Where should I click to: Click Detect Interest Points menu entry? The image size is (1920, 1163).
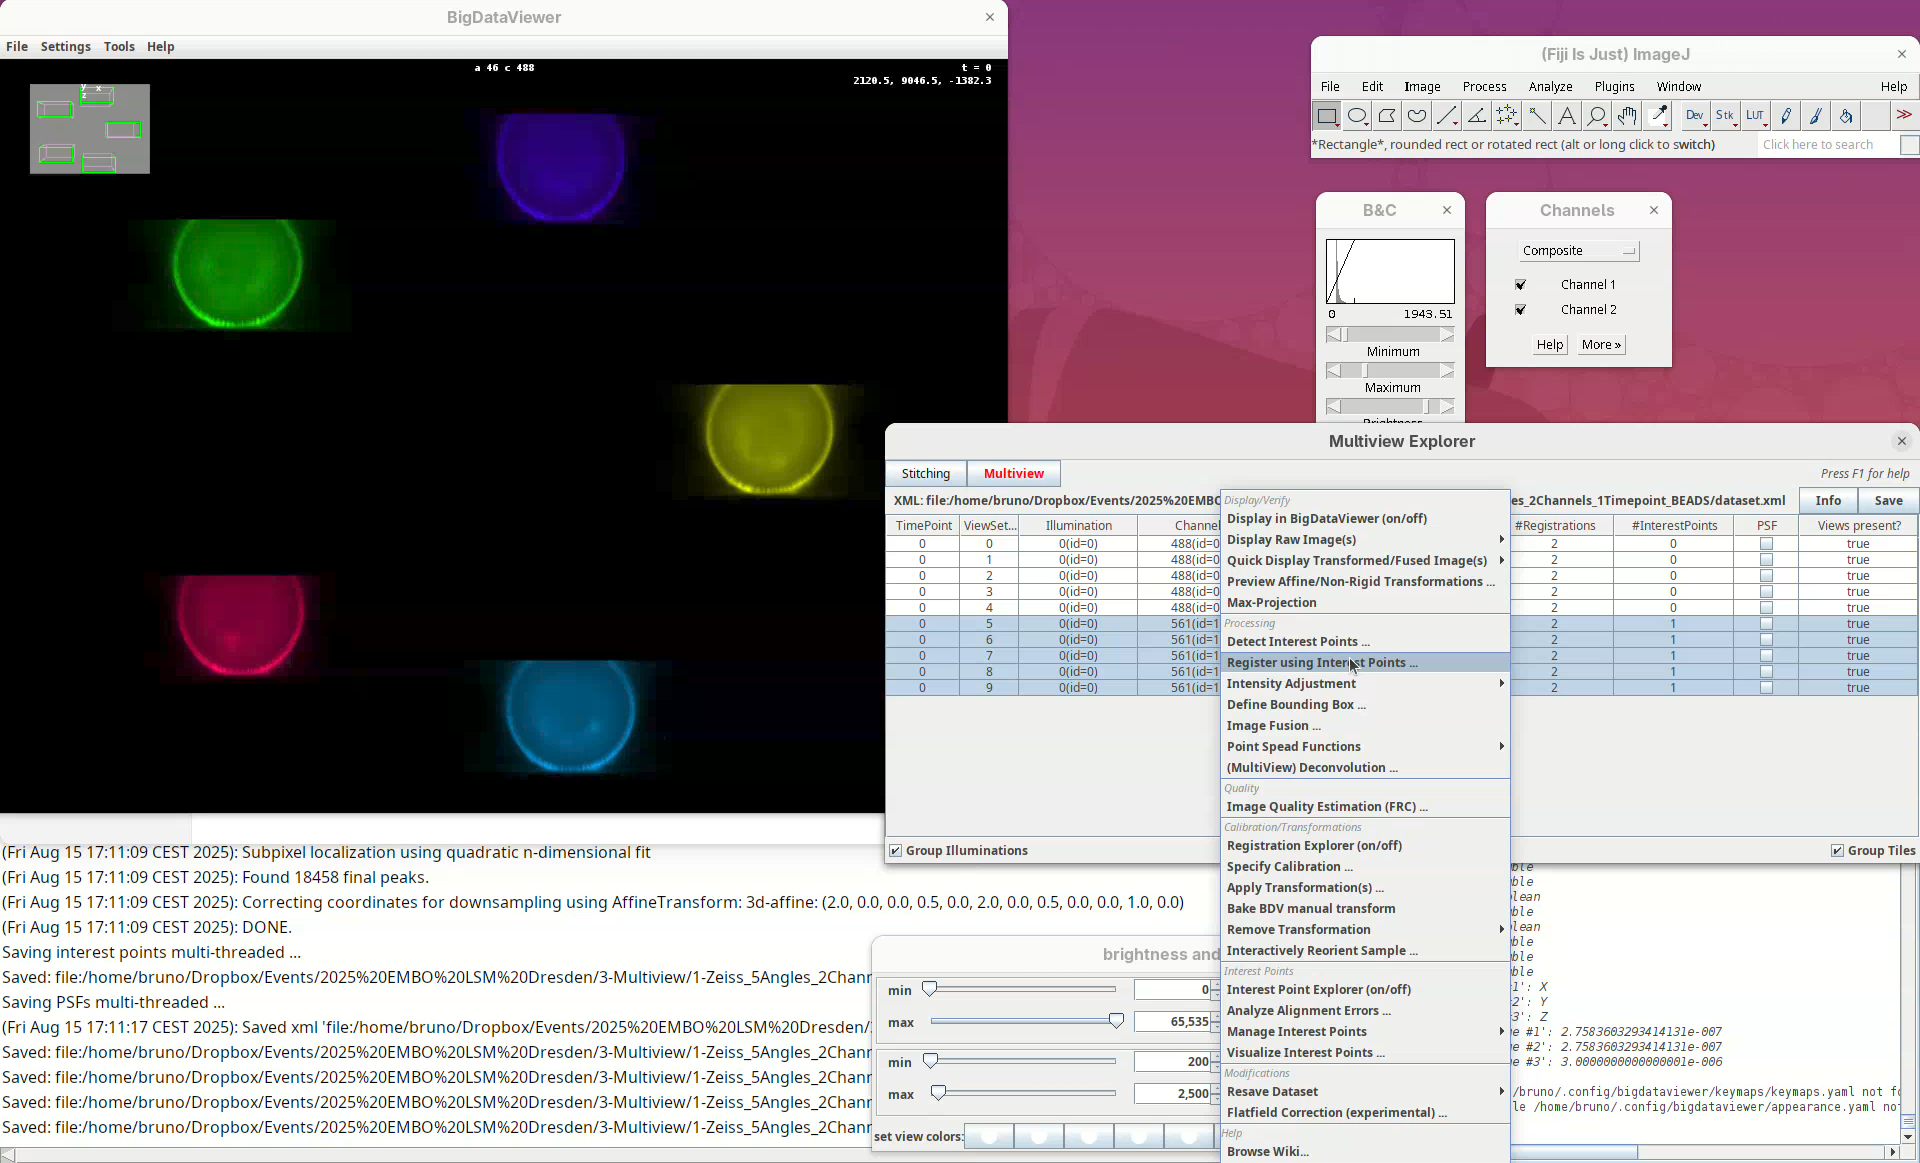(1298, 642)
